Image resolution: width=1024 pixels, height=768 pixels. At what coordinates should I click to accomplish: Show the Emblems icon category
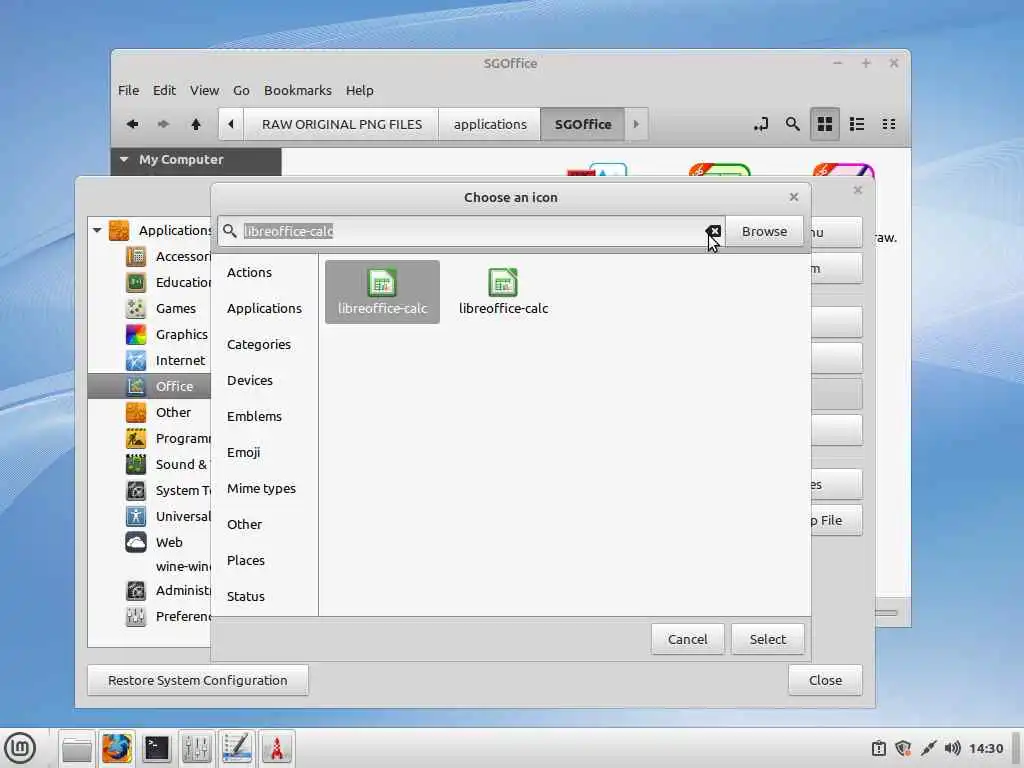254,416
